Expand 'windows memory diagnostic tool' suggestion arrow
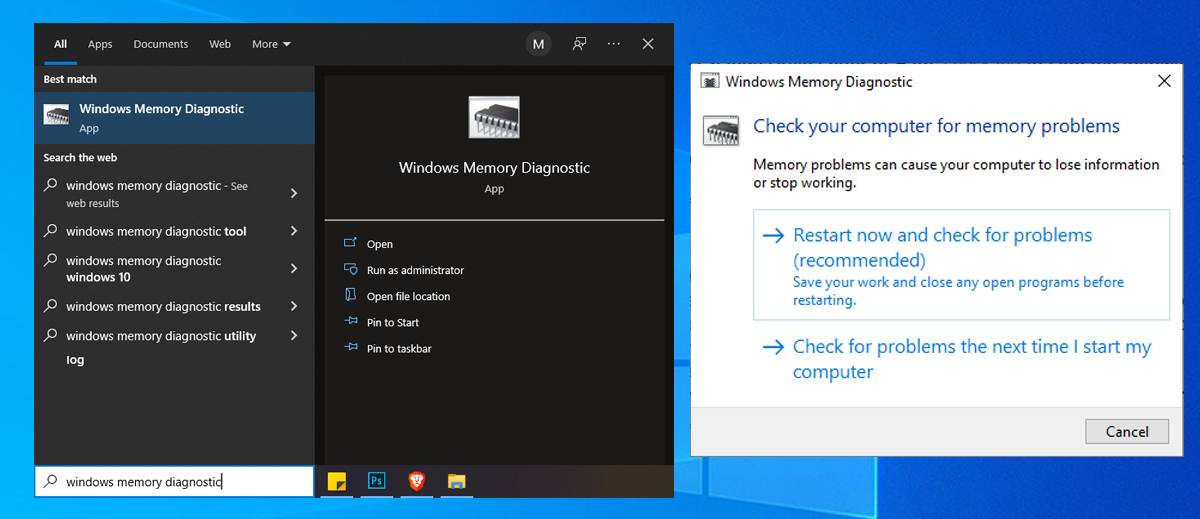The height and width of the screenshot is (519, 1200). coord(294,231)
